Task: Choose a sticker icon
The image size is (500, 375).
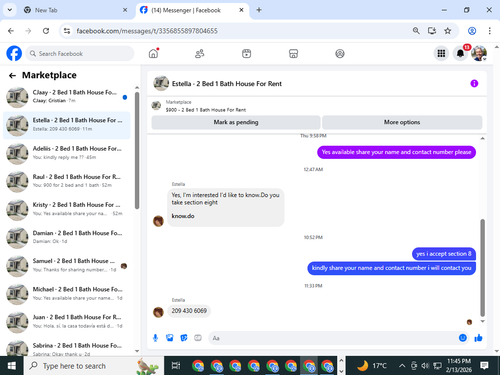Action: [184, 338]
